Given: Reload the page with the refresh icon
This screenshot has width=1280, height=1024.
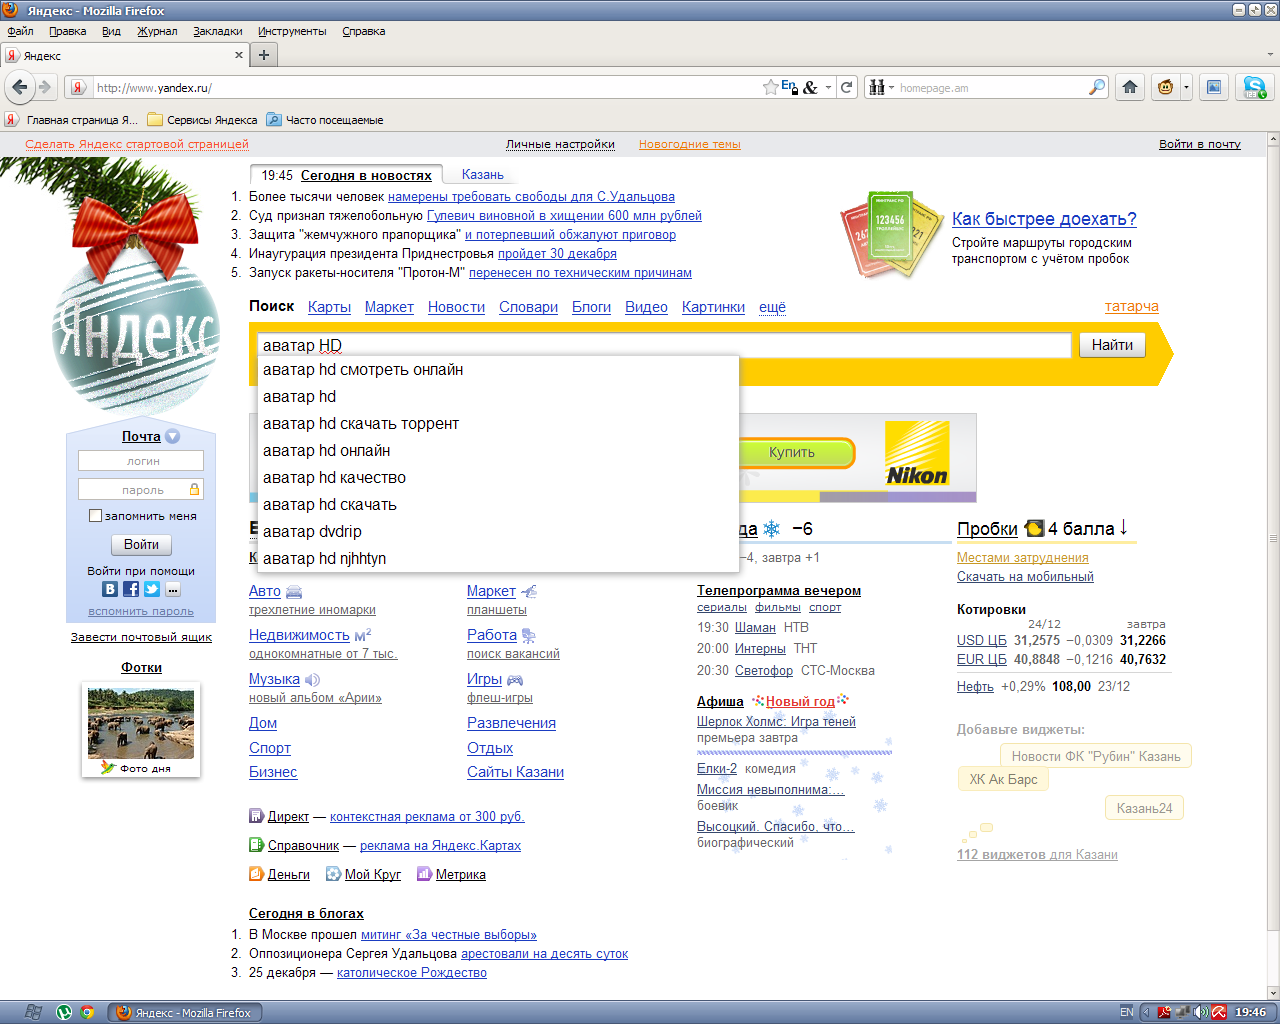Looking at the screenshot, I should 847,87.
